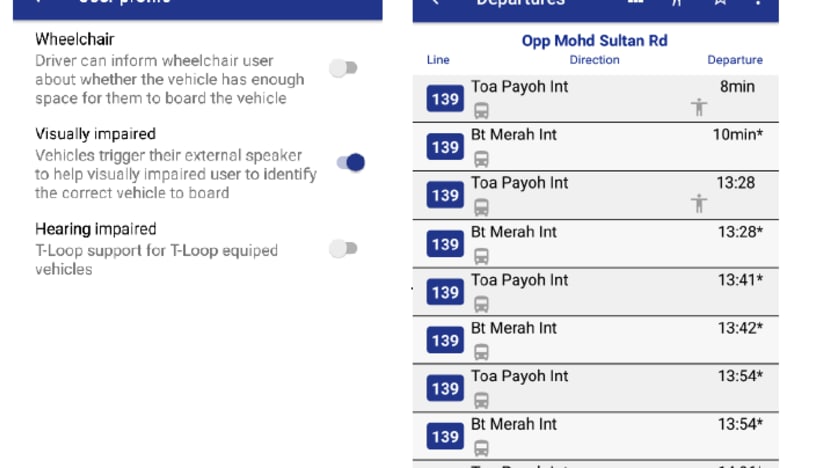Enable the Wheelchair toggle switch
The height and width of the screenshot is (468, 830).
tap(344, 68)
